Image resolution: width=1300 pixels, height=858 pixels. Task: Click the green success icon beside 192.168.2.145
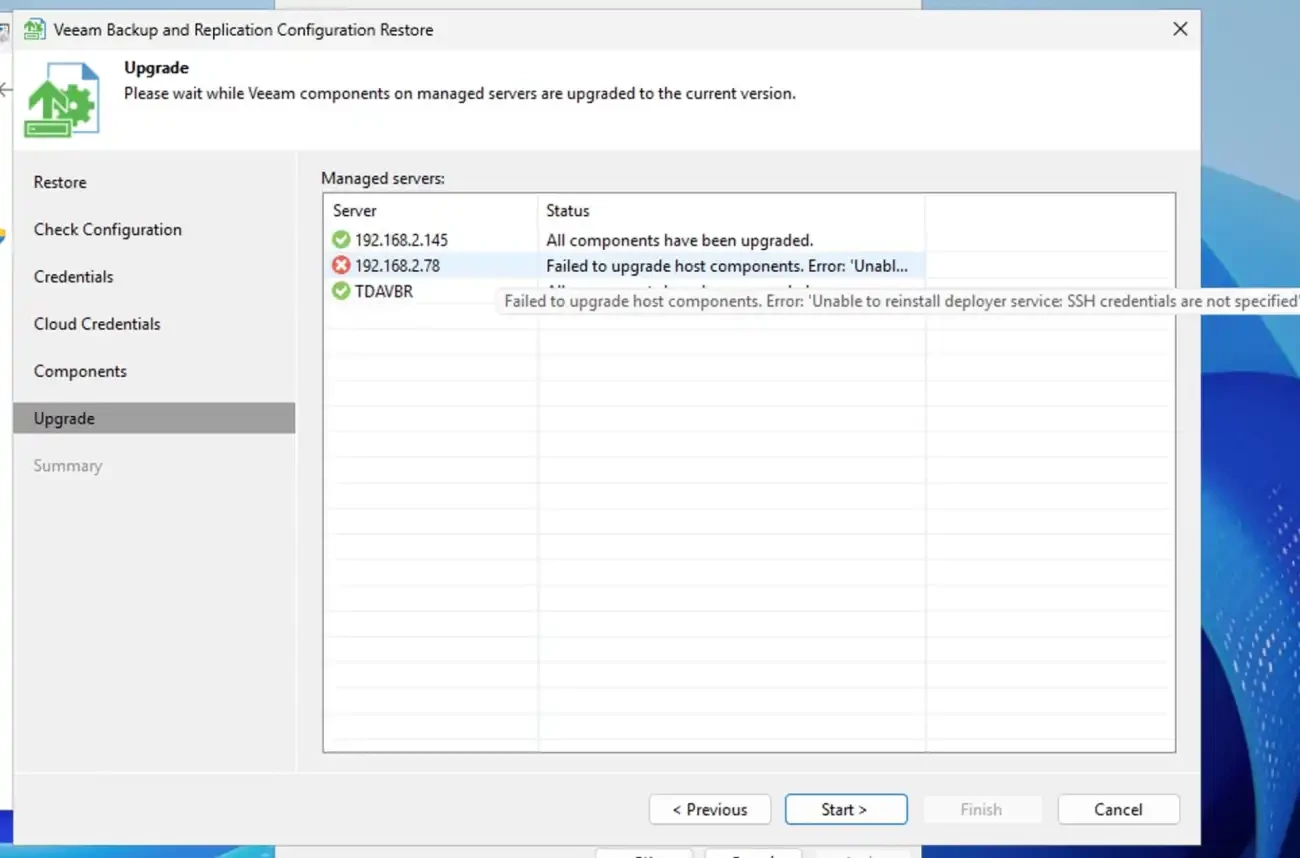(341, 240)
